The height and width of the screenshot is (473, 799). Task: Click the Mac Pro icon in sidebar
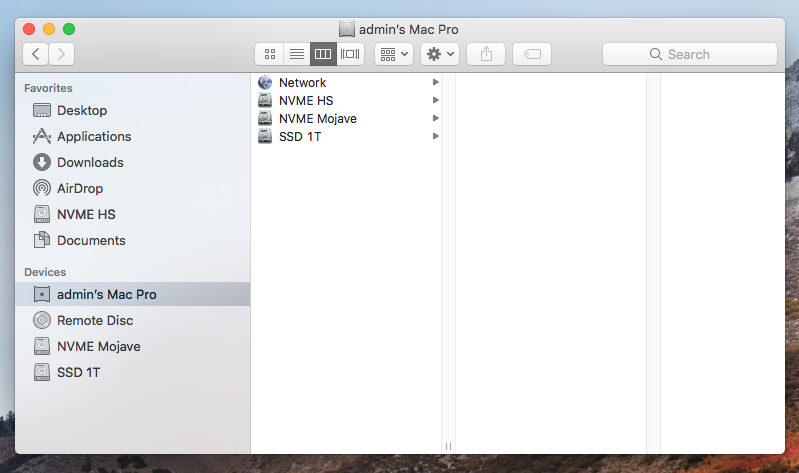[x=42, y=295]
